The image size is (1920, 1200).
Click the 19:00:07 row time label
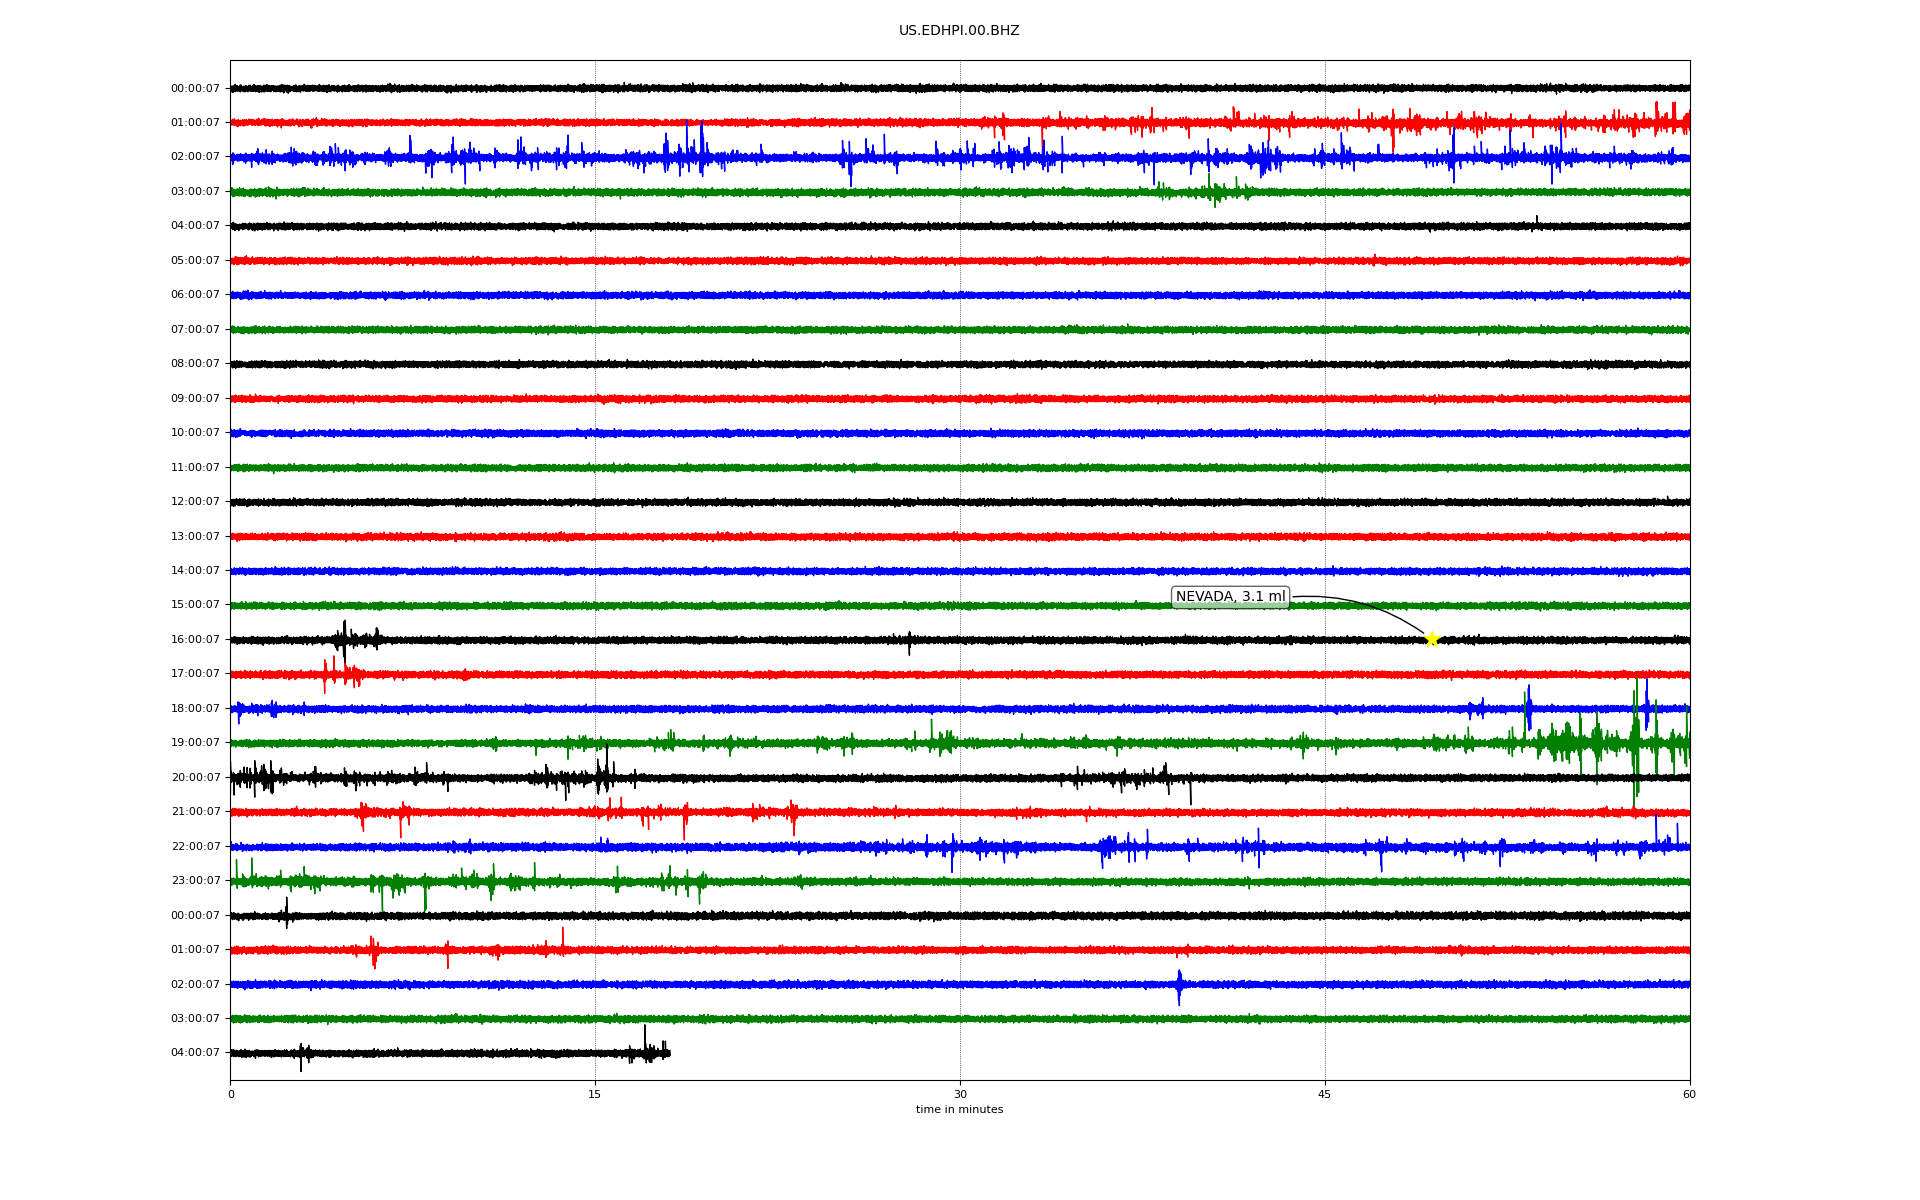pyautogui.click(x=195, y=743)
